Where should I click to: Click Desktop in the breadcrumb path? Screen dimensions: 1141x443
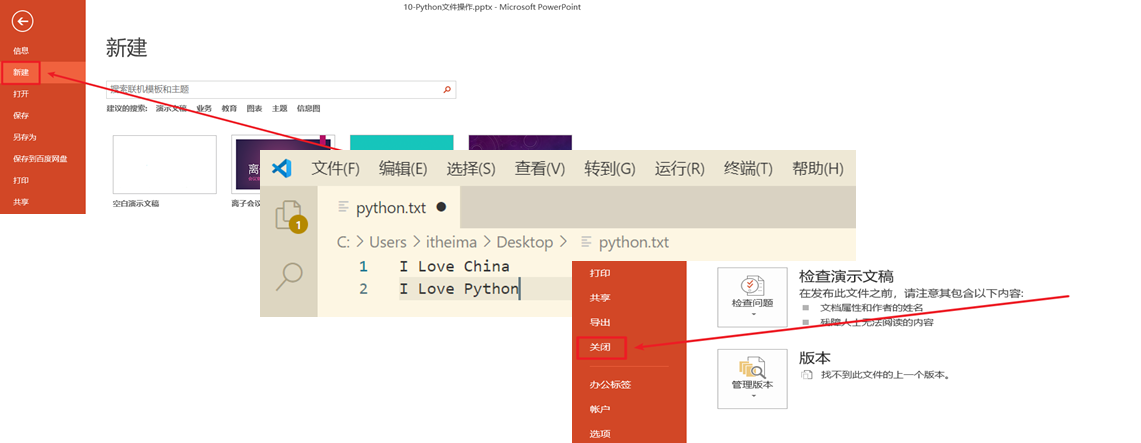pos(524,242)
